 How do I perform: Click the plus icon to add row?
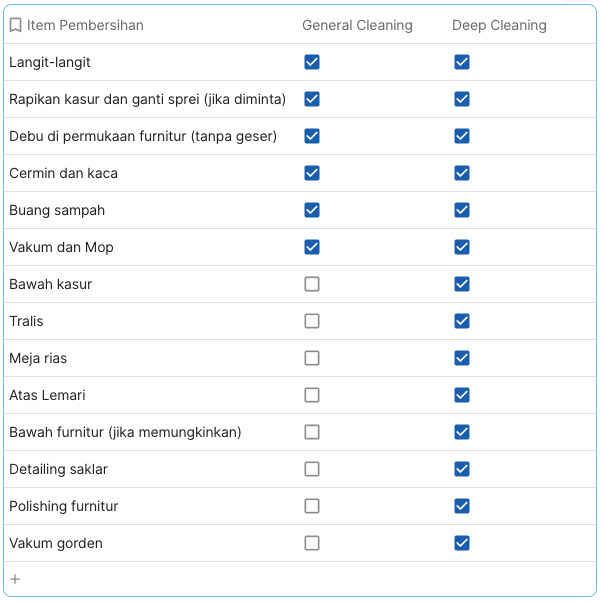click(x=15, y=579)
